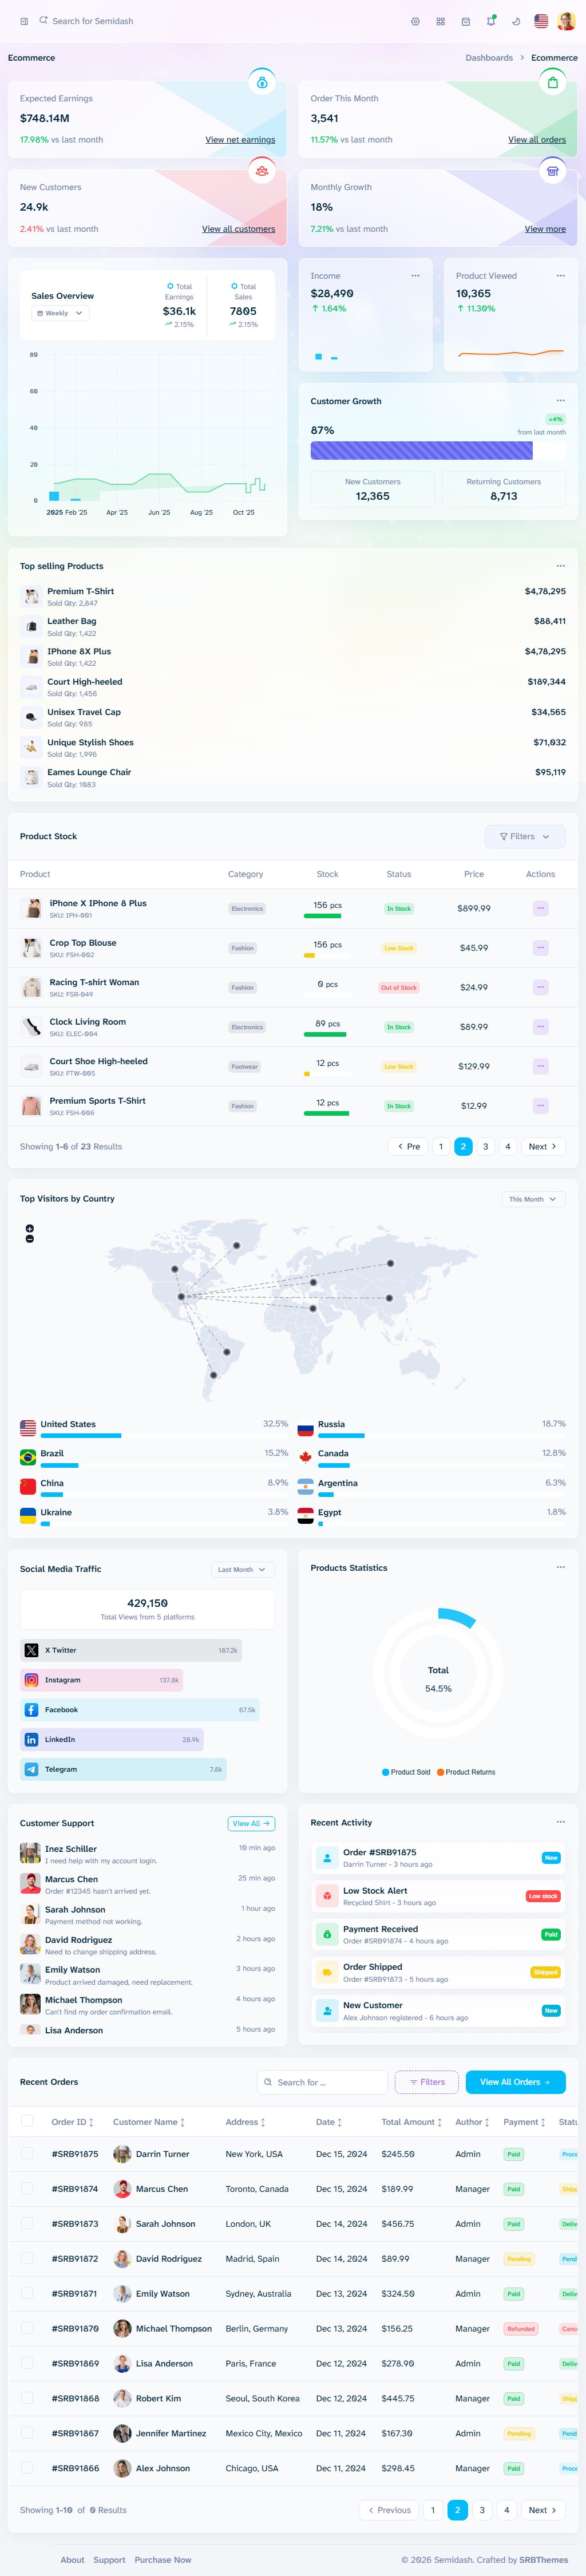
Task: Check the box for order #SRB91870
Action: pos(27,2329)
